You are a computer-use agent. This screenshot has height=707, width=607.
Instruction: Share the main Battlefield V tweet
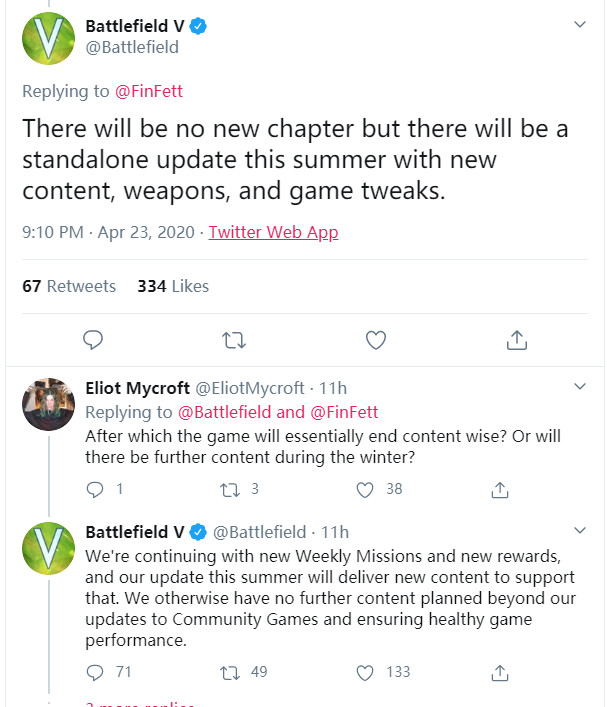click(x=516, y=340)
